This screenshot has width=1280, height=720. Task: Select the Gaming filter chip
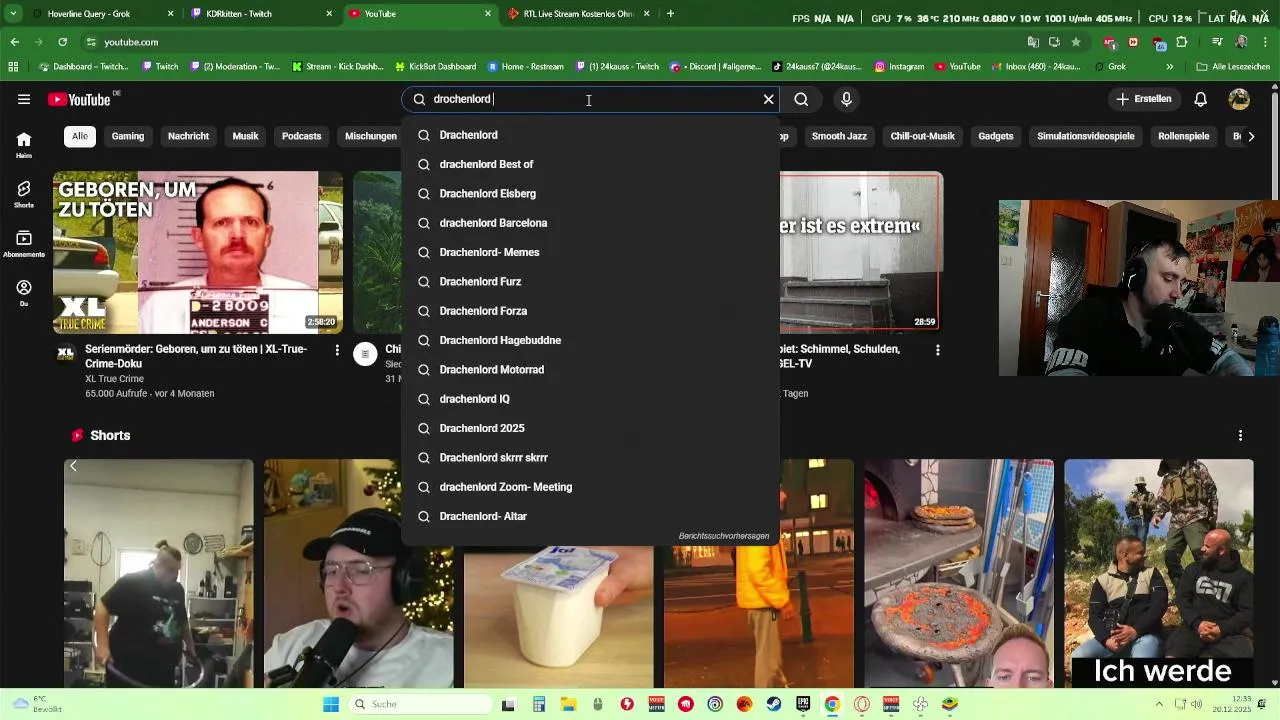click(128, 136)
